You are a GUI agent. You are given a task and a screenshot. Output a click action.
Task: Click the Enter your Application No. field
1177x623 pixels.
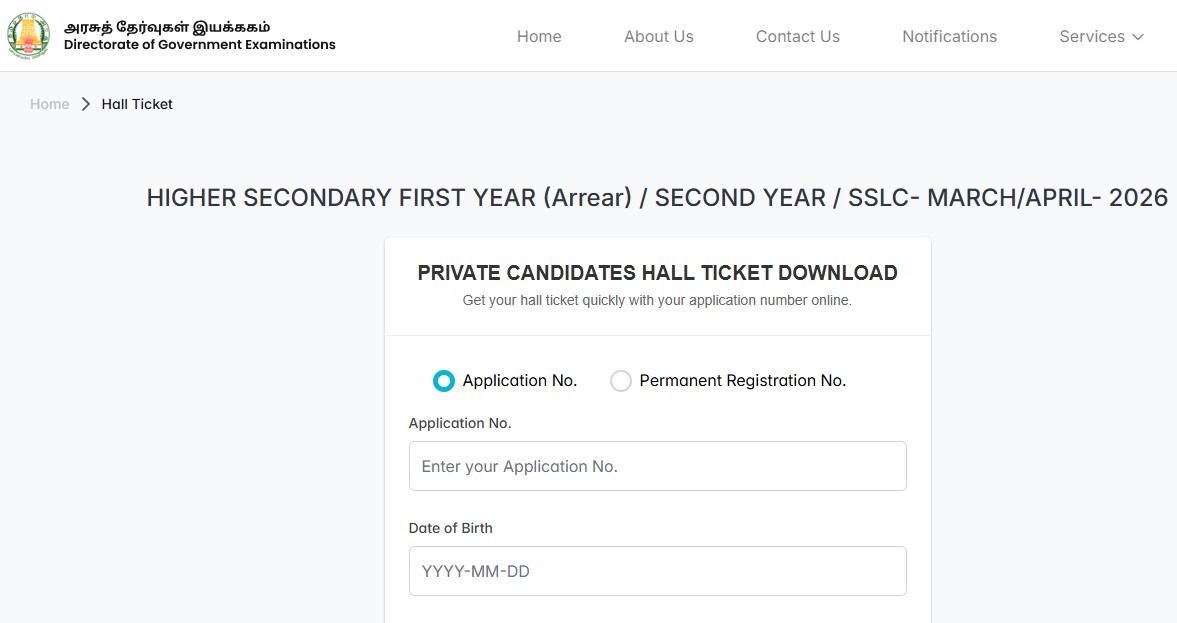click(657, 466)
